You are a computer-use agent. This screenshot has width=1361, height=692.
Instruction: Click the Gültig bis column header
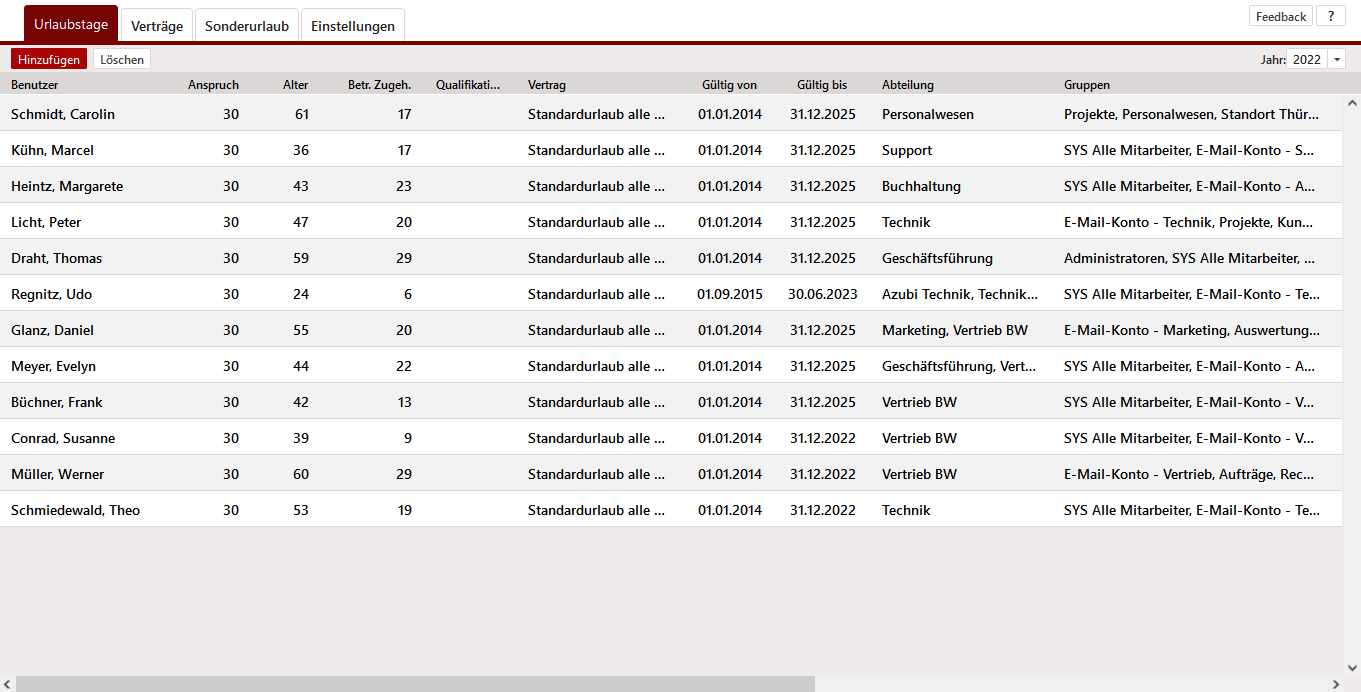click(822, 85)
